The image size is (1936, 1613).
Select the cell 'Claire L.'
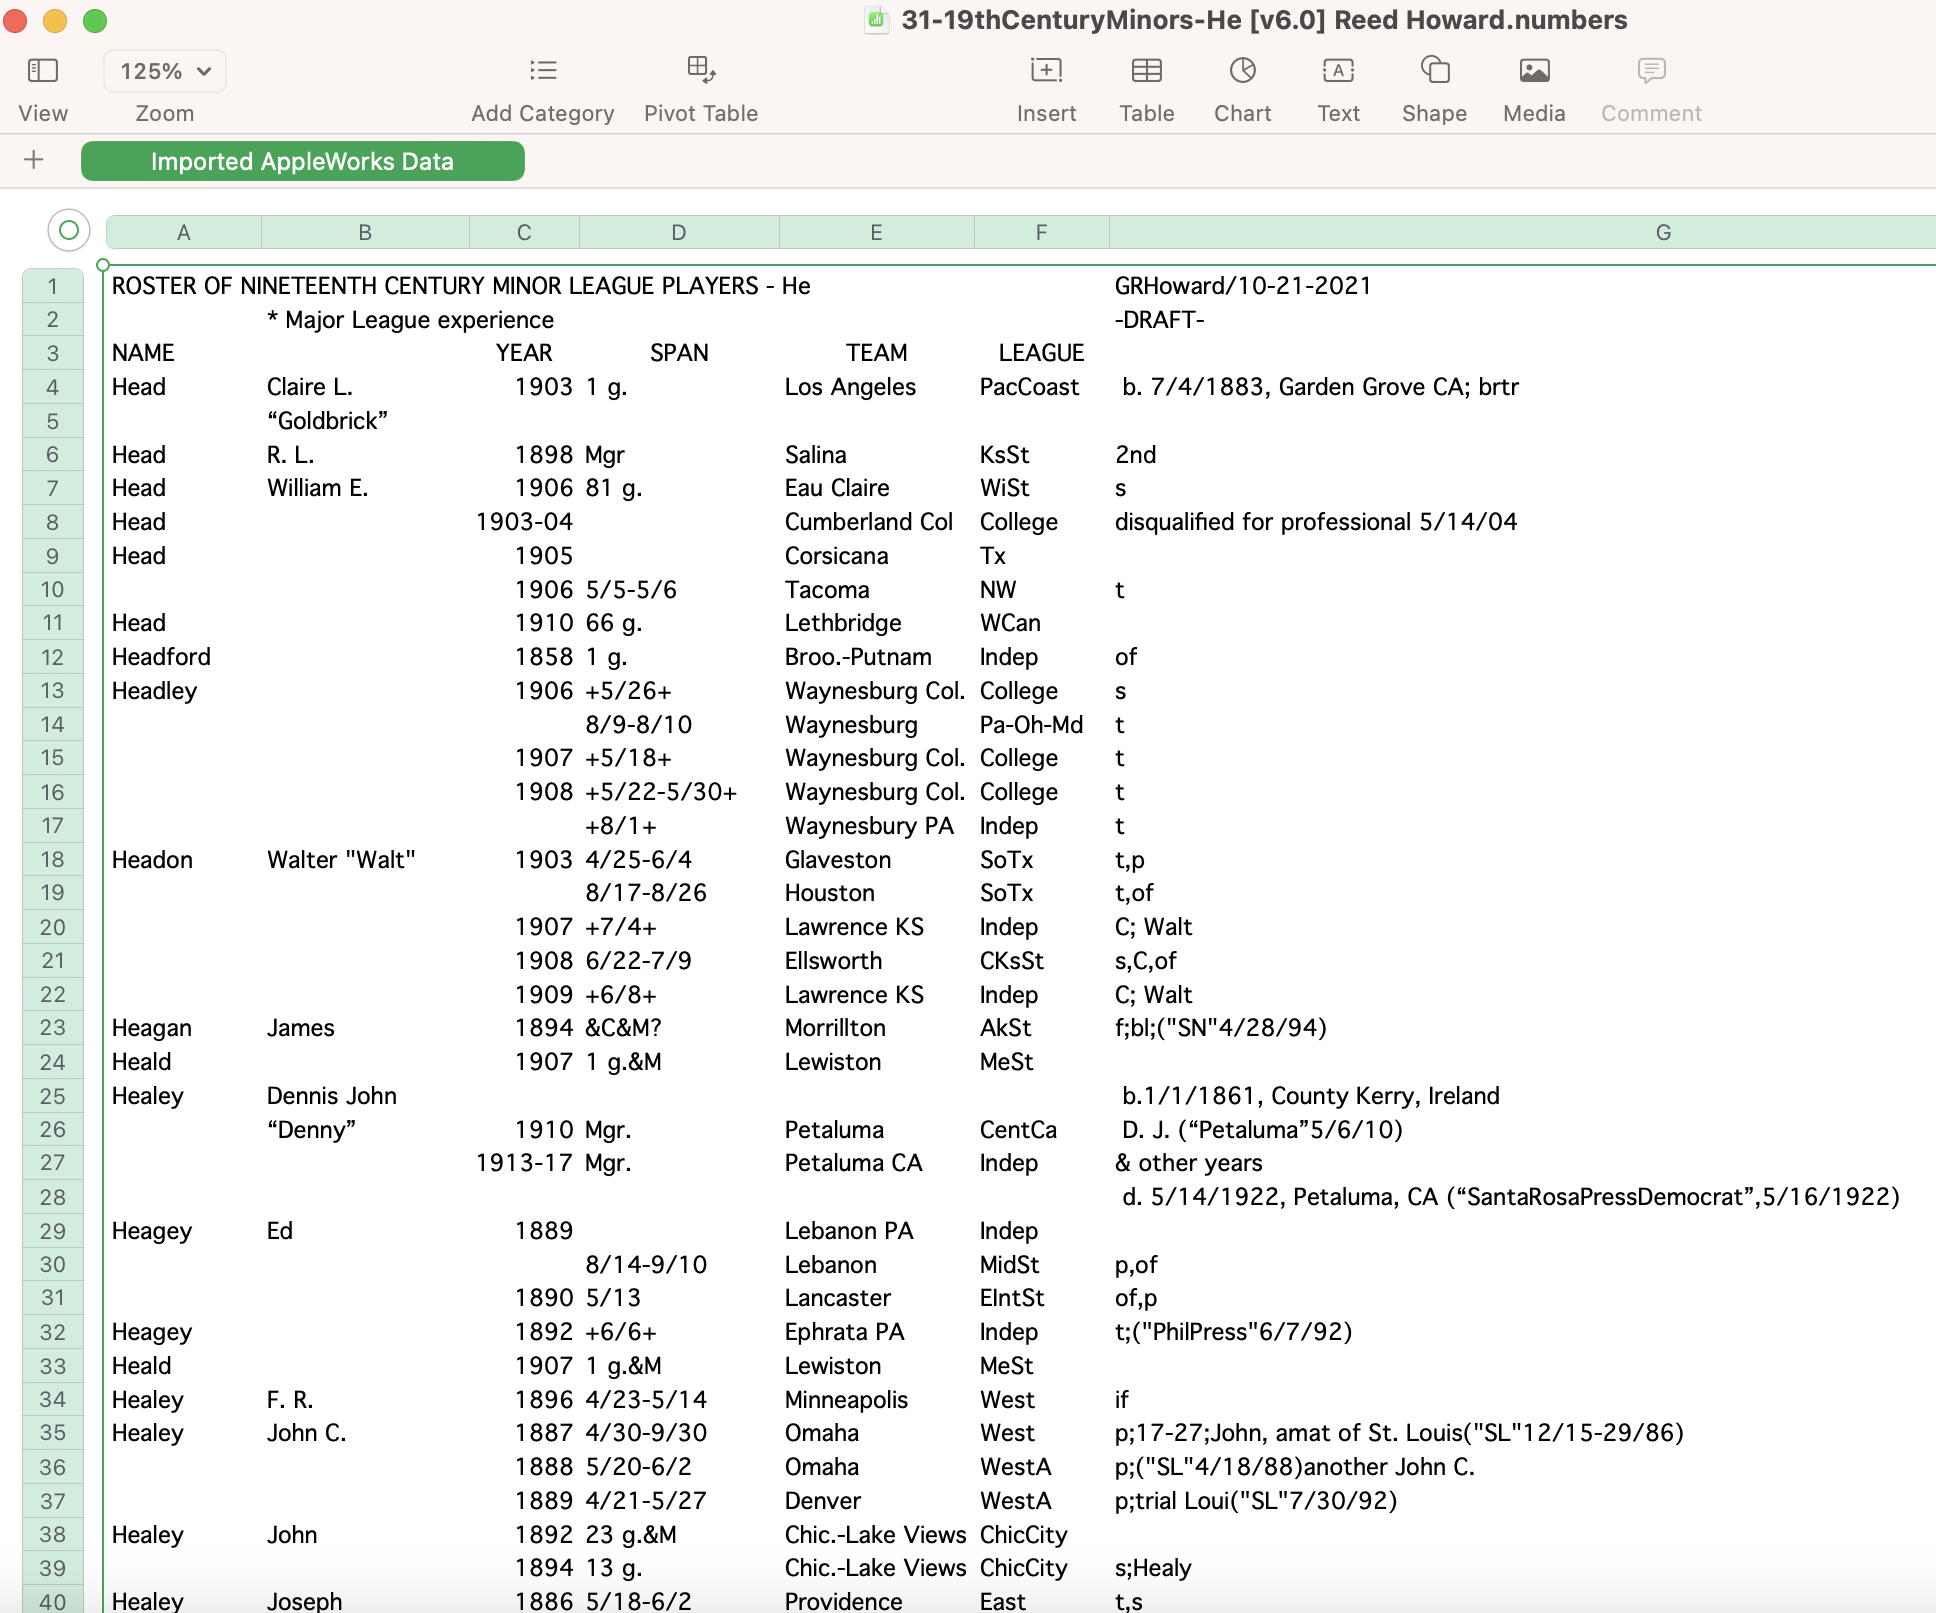coord(309,387)
